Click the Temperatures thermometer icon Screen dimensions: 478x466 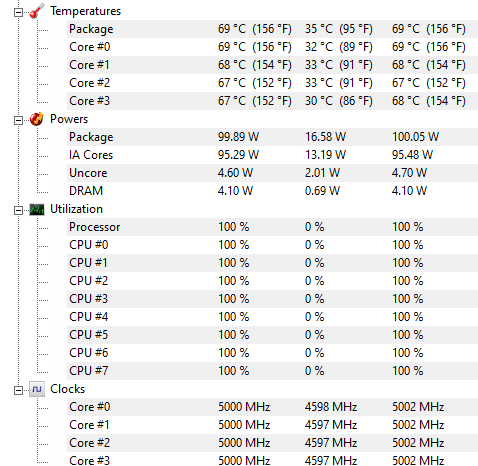click(x=37, y=11)
